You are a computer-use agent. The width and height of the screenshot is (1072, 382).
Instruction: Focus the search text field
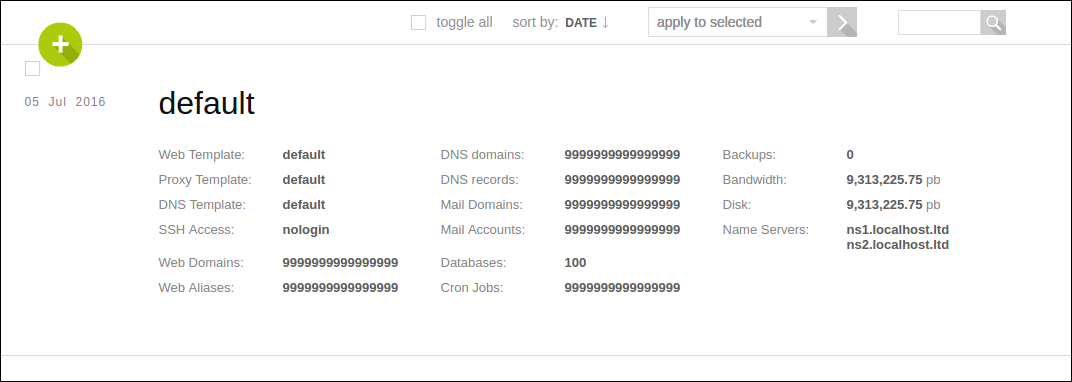(939, 23)
